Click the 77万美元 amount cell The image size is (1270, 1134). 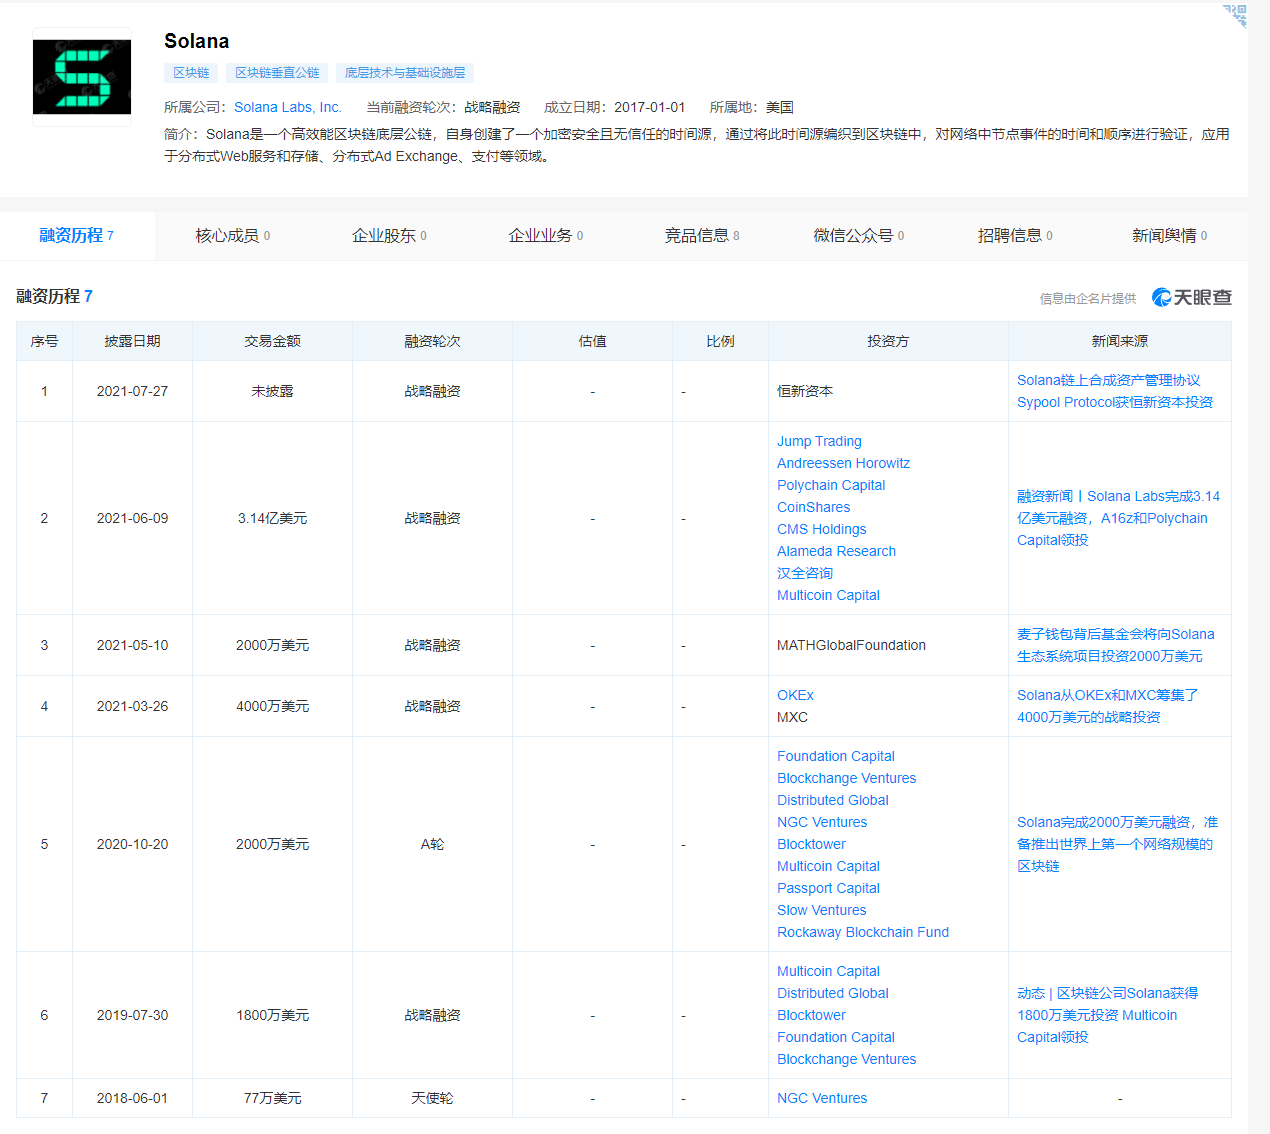click(x=272, y=1098)
